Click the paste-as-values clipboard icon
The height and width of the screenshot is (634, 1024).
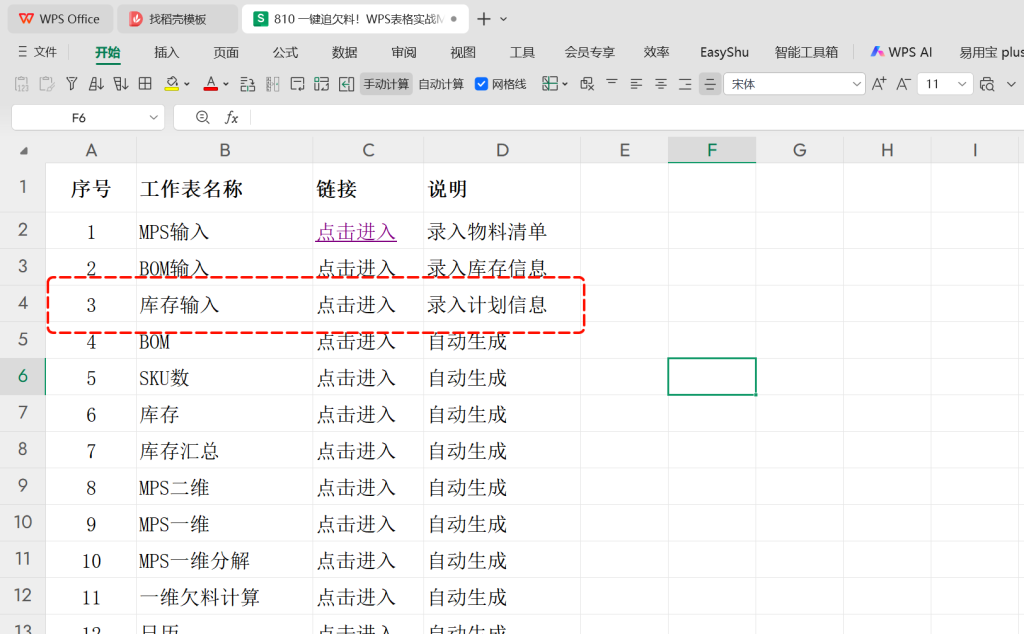tap(22, 84)
